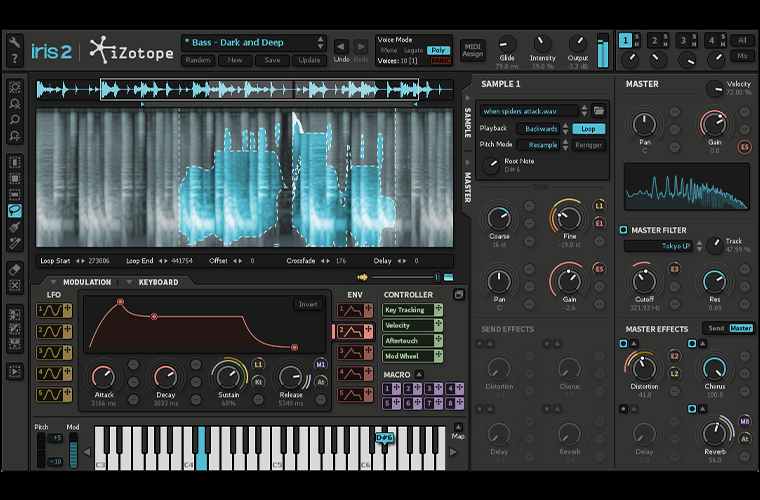Collapse the Modulation panel arrow
Image resolution: width=760 pixels, height=500 pixels.
click(x=54, y=282)
